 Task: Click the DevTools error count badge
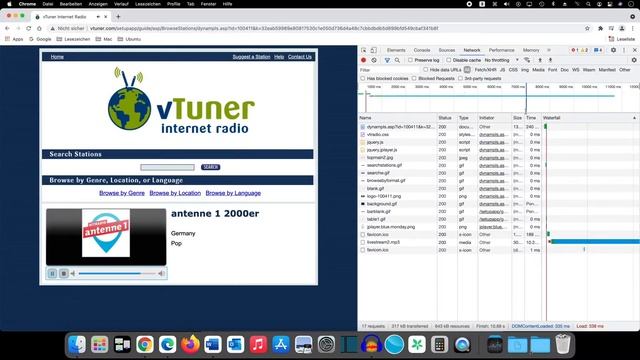(574, 50)
